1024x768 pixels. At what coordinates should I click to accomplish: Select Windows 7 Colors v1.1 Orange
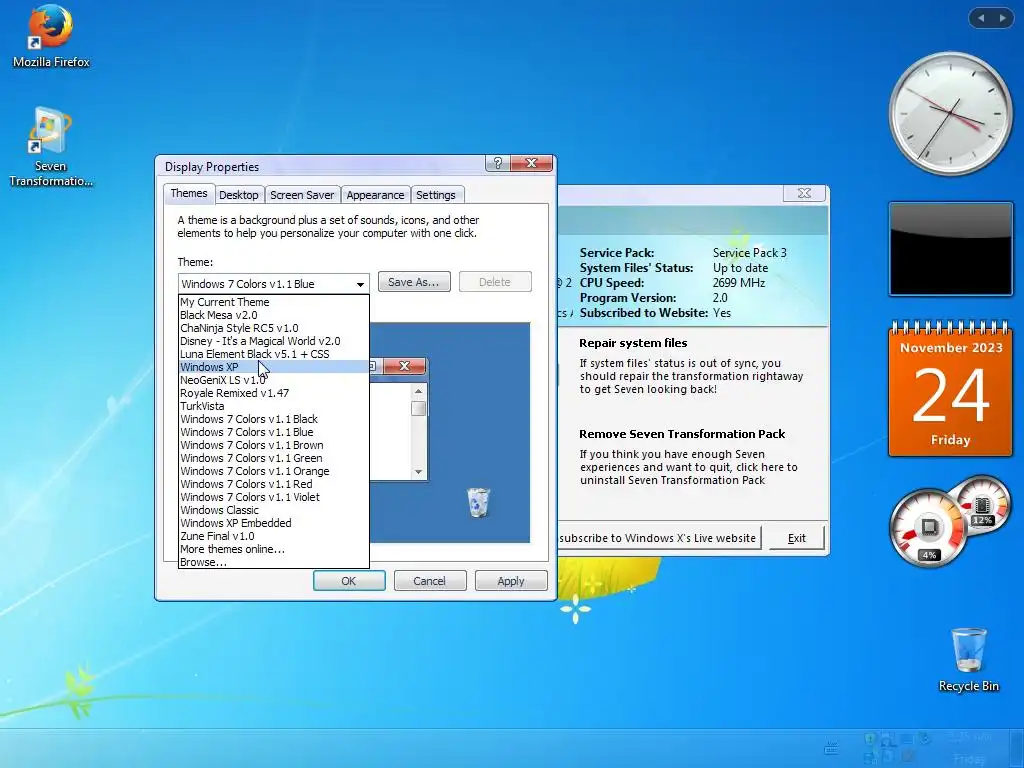click(274, 472)
